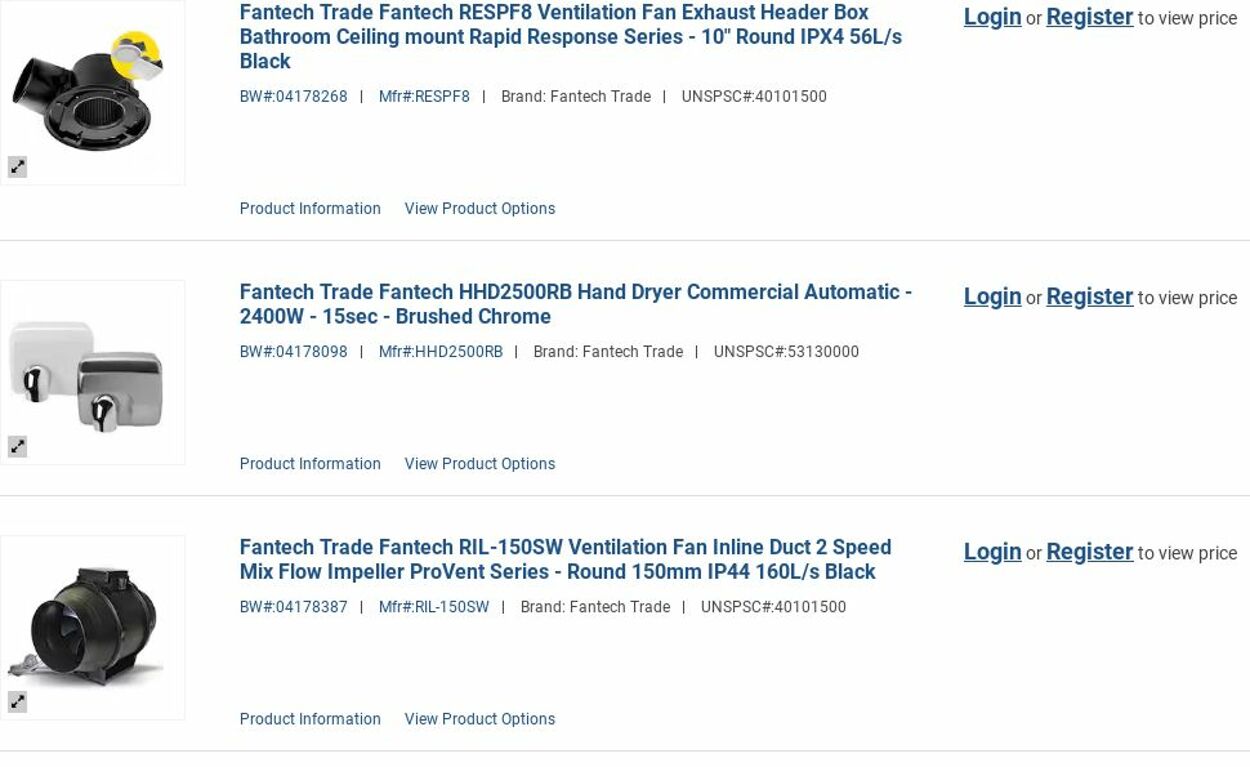Click Login beside the HHD2500RB hand dryer
Screen dimensions: 1250x767
coord(992,297)
